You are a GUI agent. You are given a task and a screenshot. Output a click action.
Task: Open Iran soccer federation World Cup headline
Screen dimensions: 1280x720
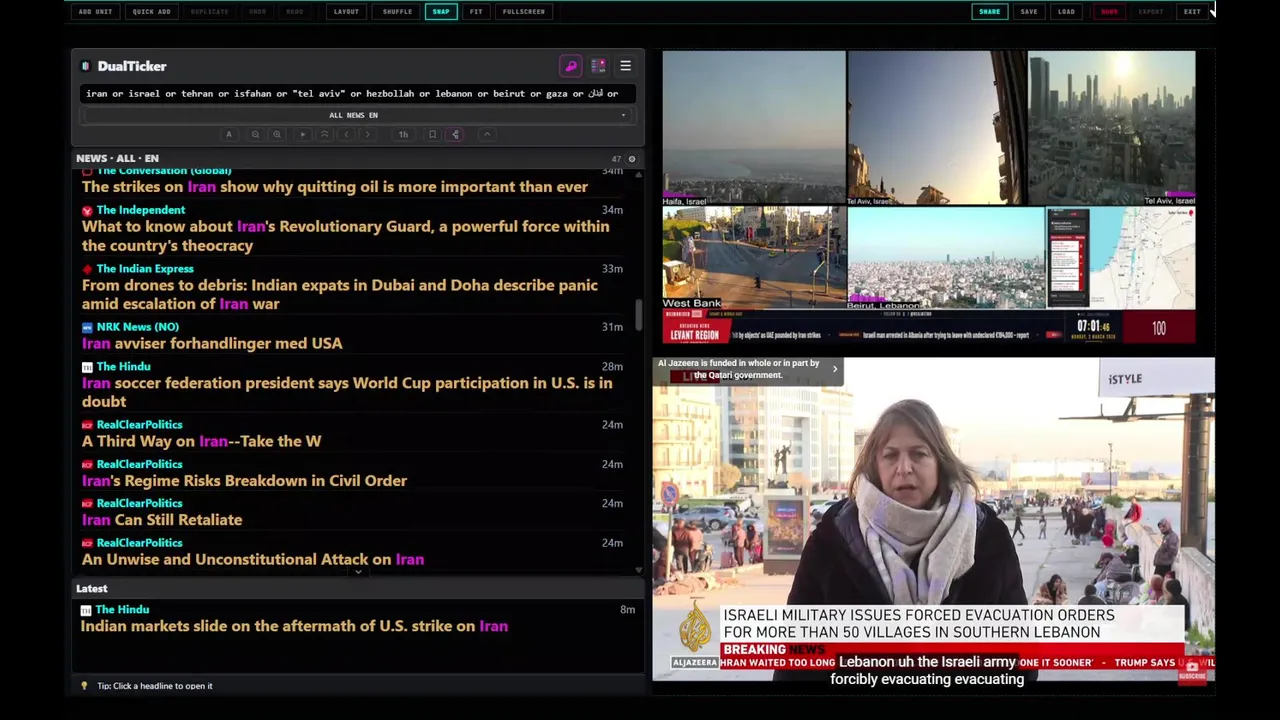(x=347, y=392)
